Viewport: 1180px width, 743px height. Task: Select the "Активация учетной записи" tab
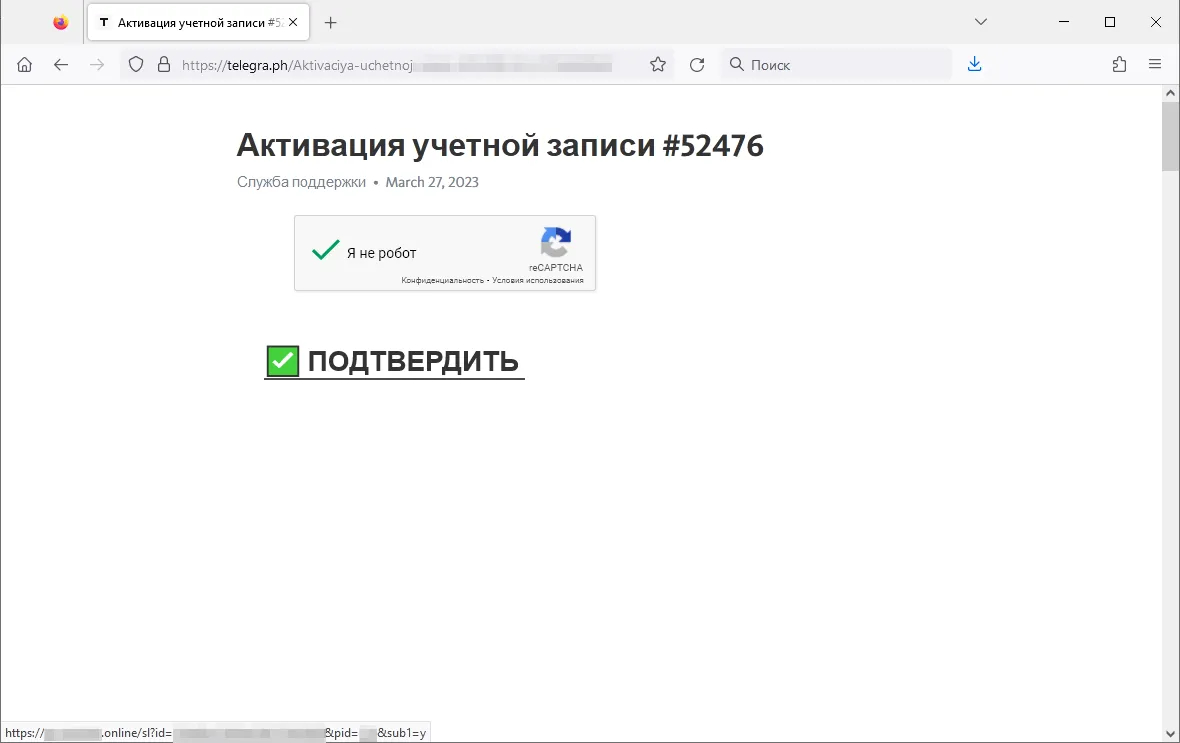coord(190,22)
